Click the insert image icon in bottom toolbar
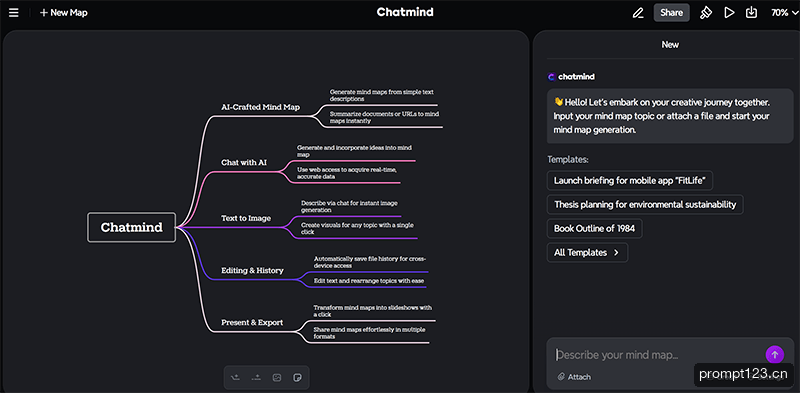The image size is (800, 393). pyautogui.click(x=277, y=378)
